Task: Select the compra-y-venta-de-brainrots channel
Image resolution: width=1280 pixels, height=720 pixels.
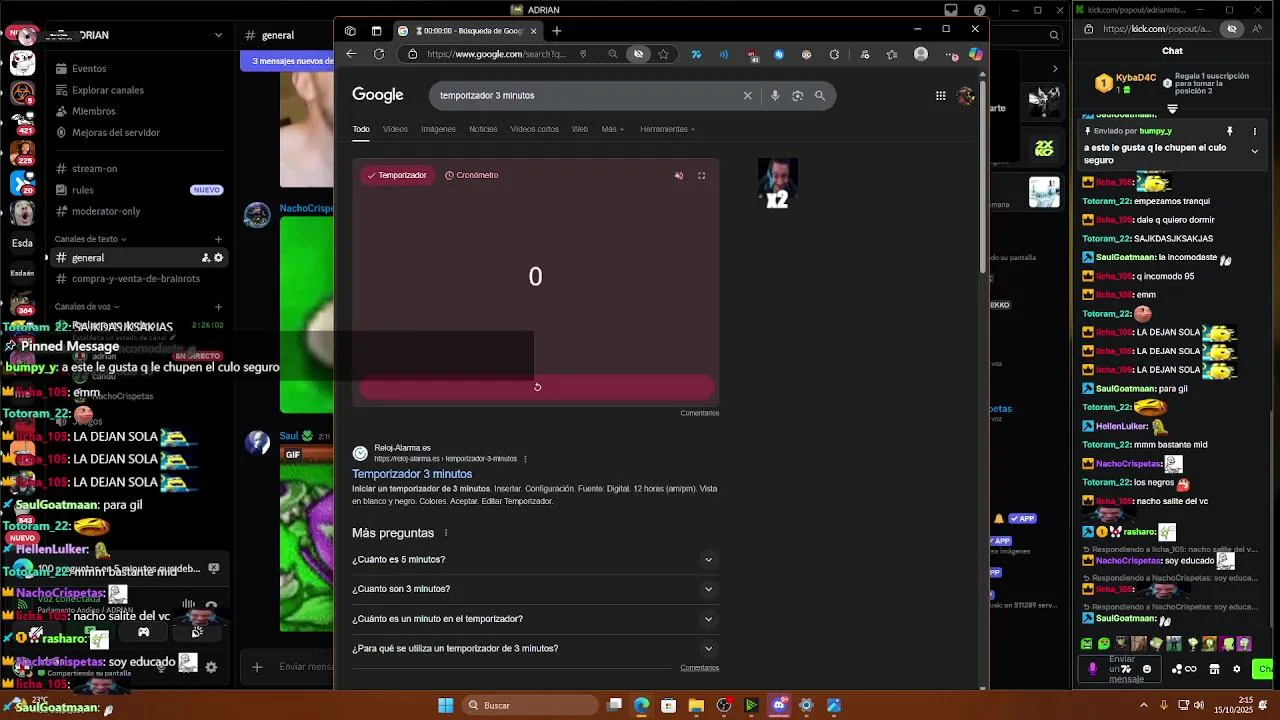Action: 137,279
